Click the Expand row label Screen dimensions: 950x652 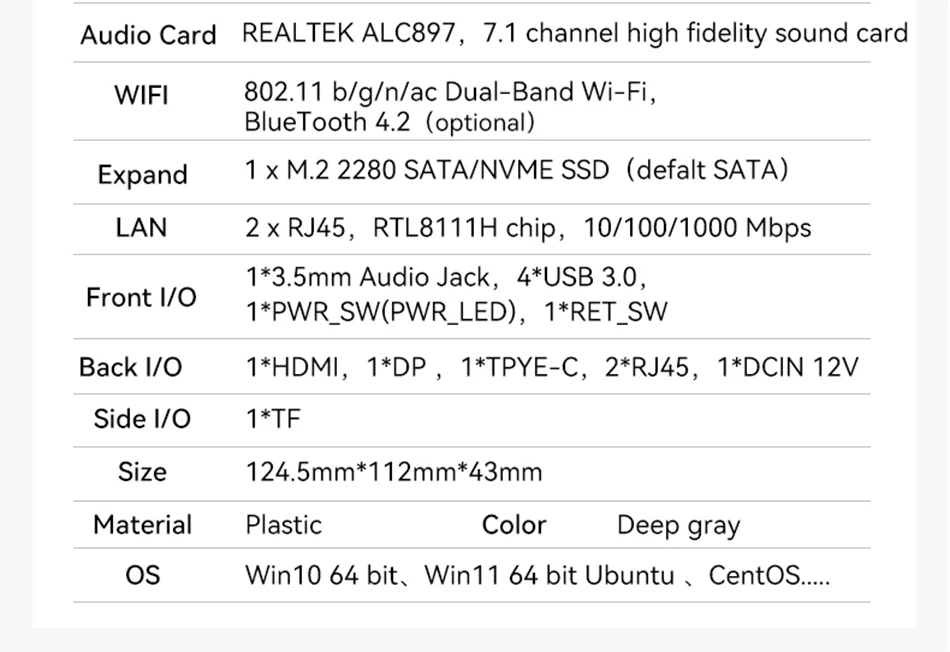142,175
